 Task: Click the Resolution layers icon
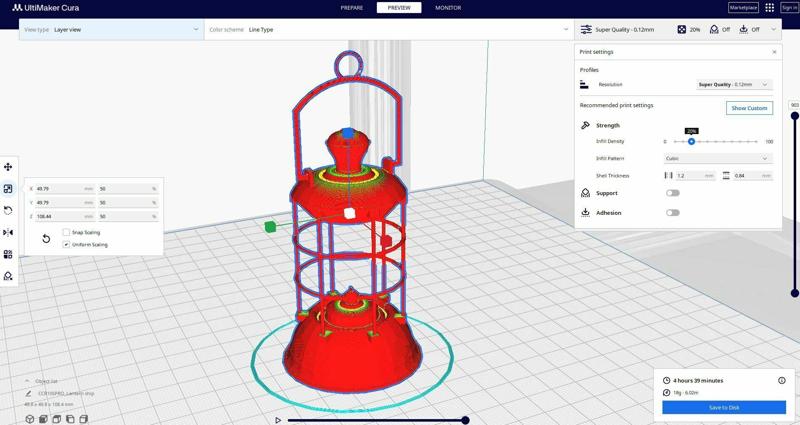584,84
